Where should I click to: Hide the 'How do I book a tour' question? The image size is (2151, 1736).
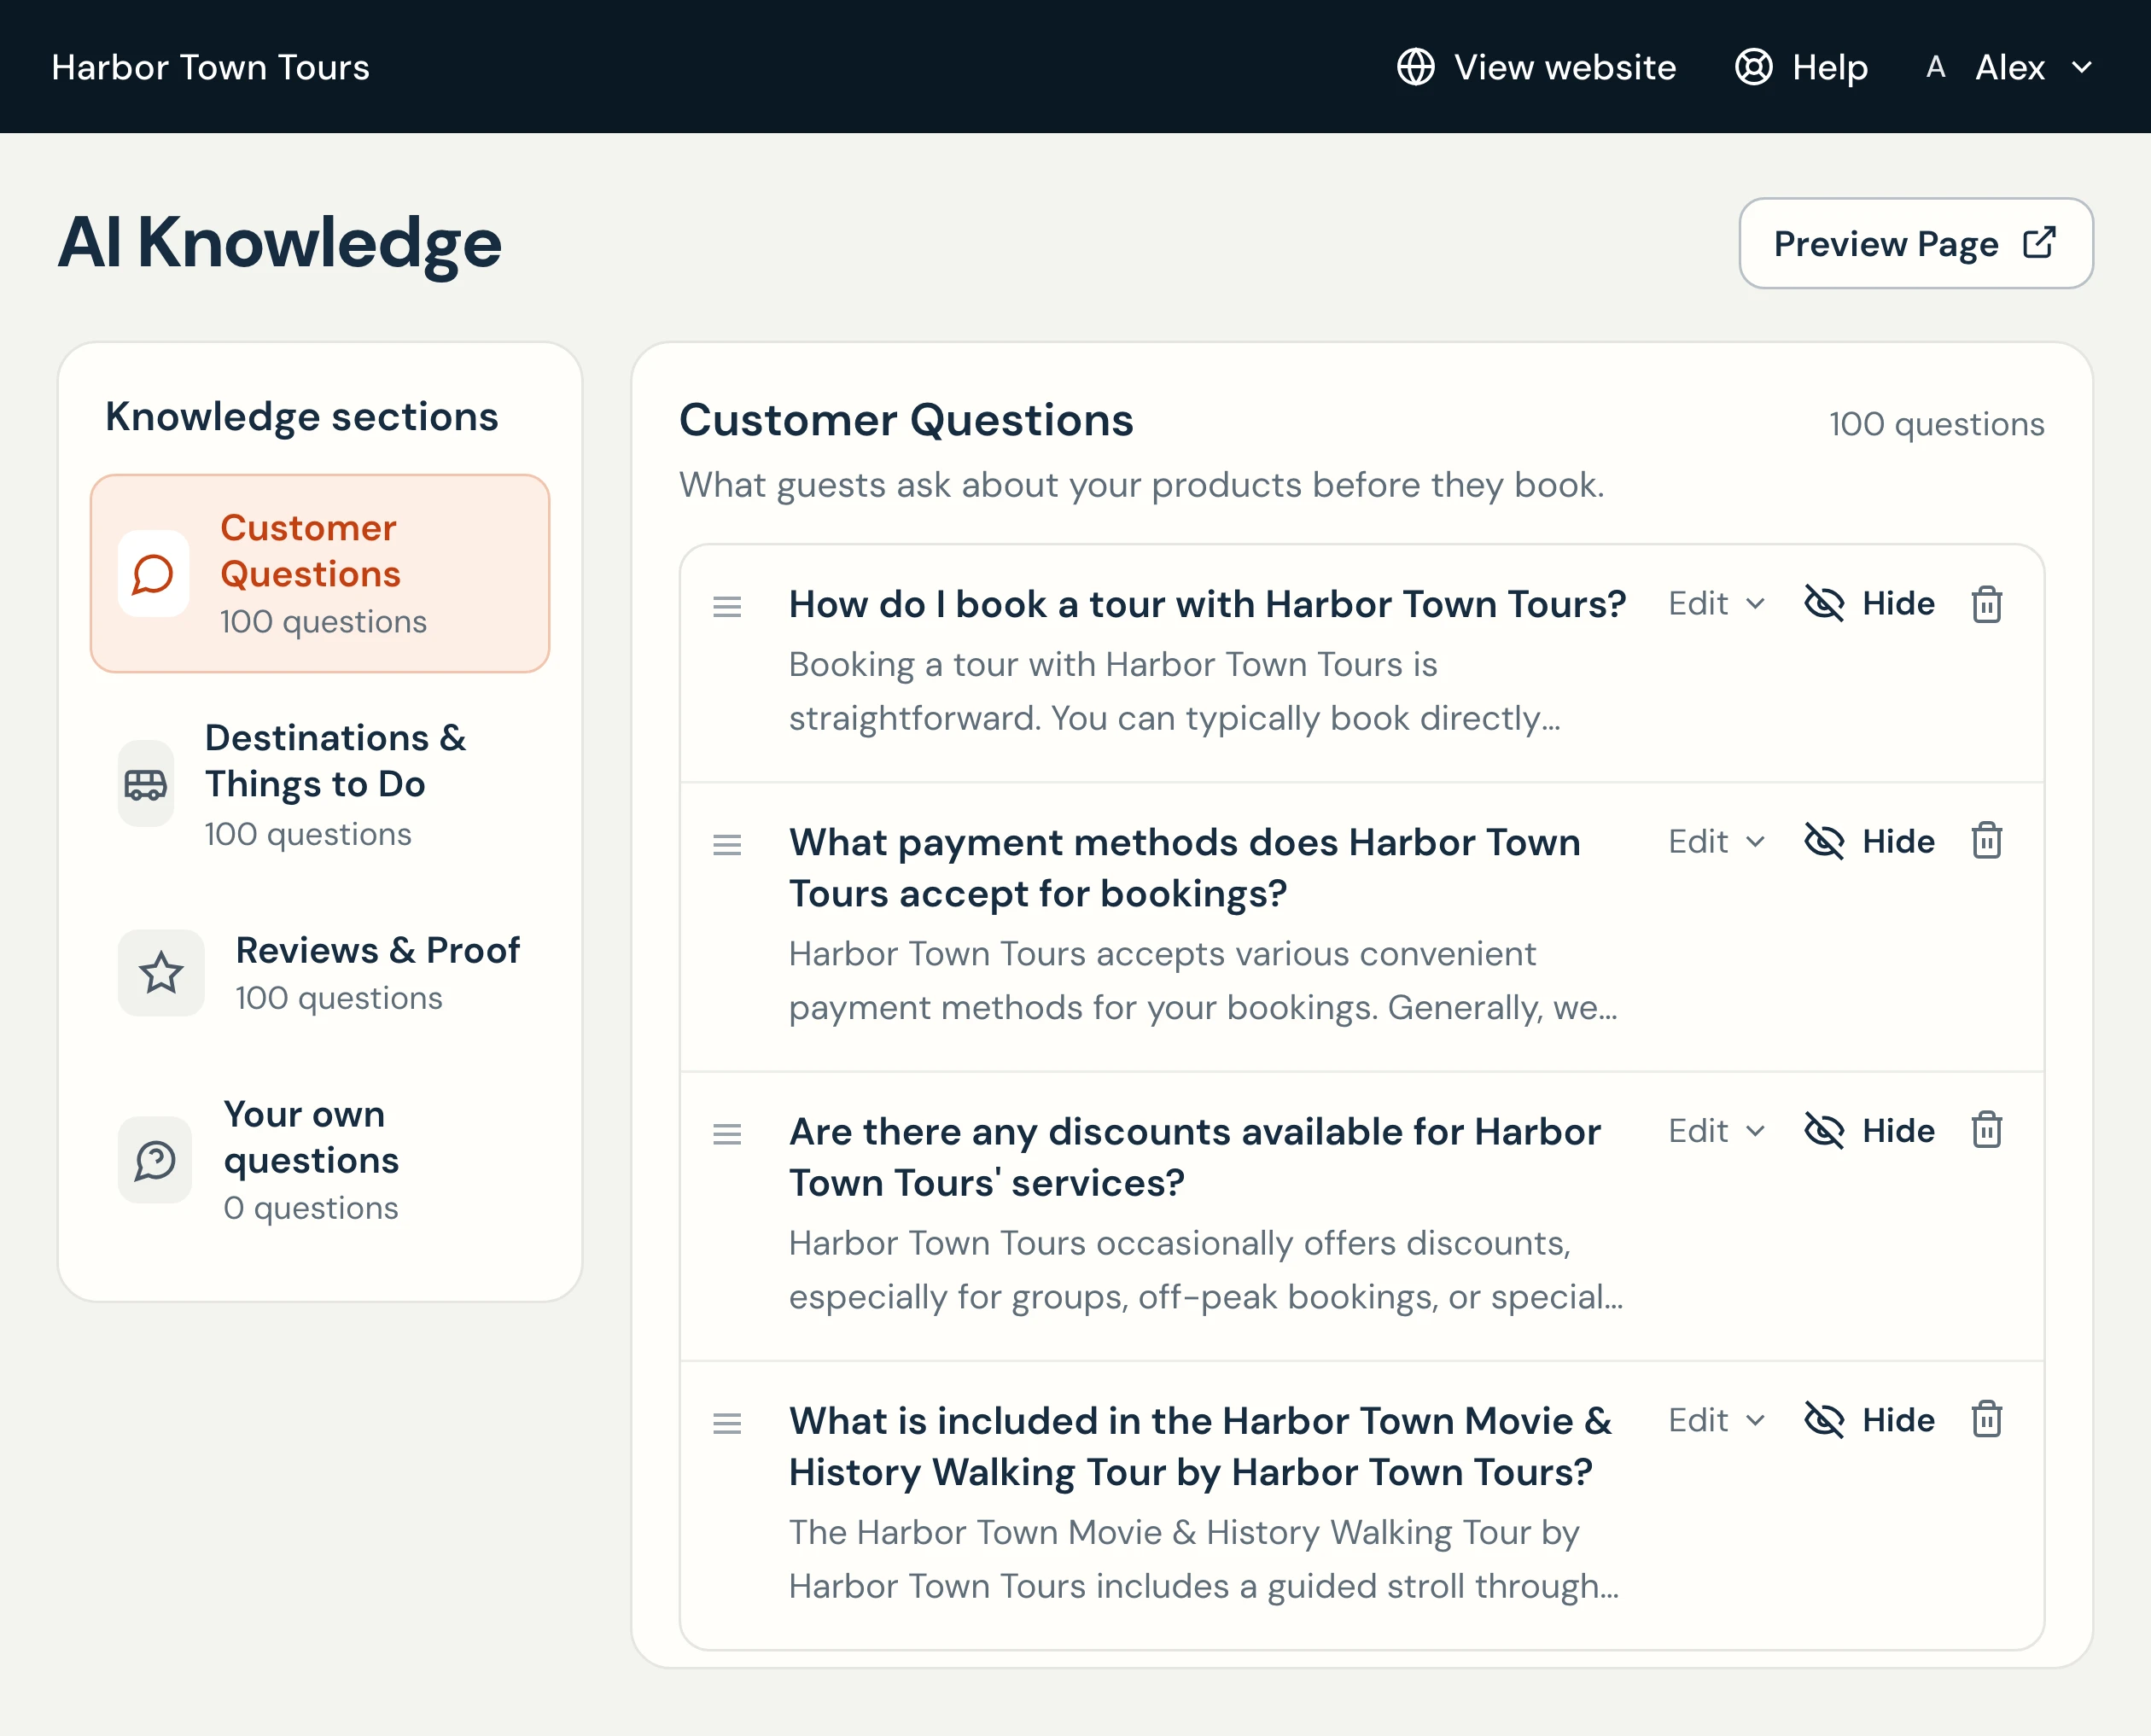tap(1869, 604)
